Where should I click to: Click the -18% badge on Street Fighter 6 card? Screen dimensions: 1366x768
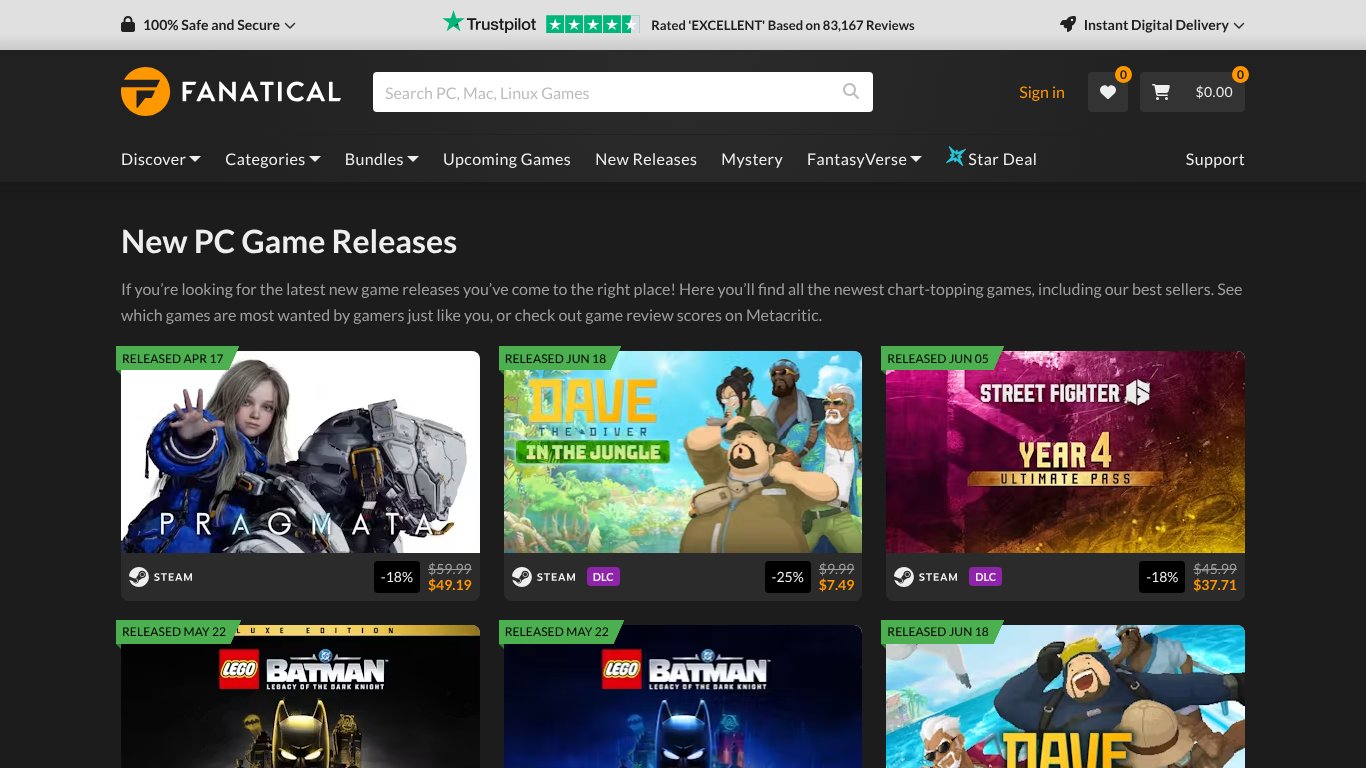point(1161,577)
